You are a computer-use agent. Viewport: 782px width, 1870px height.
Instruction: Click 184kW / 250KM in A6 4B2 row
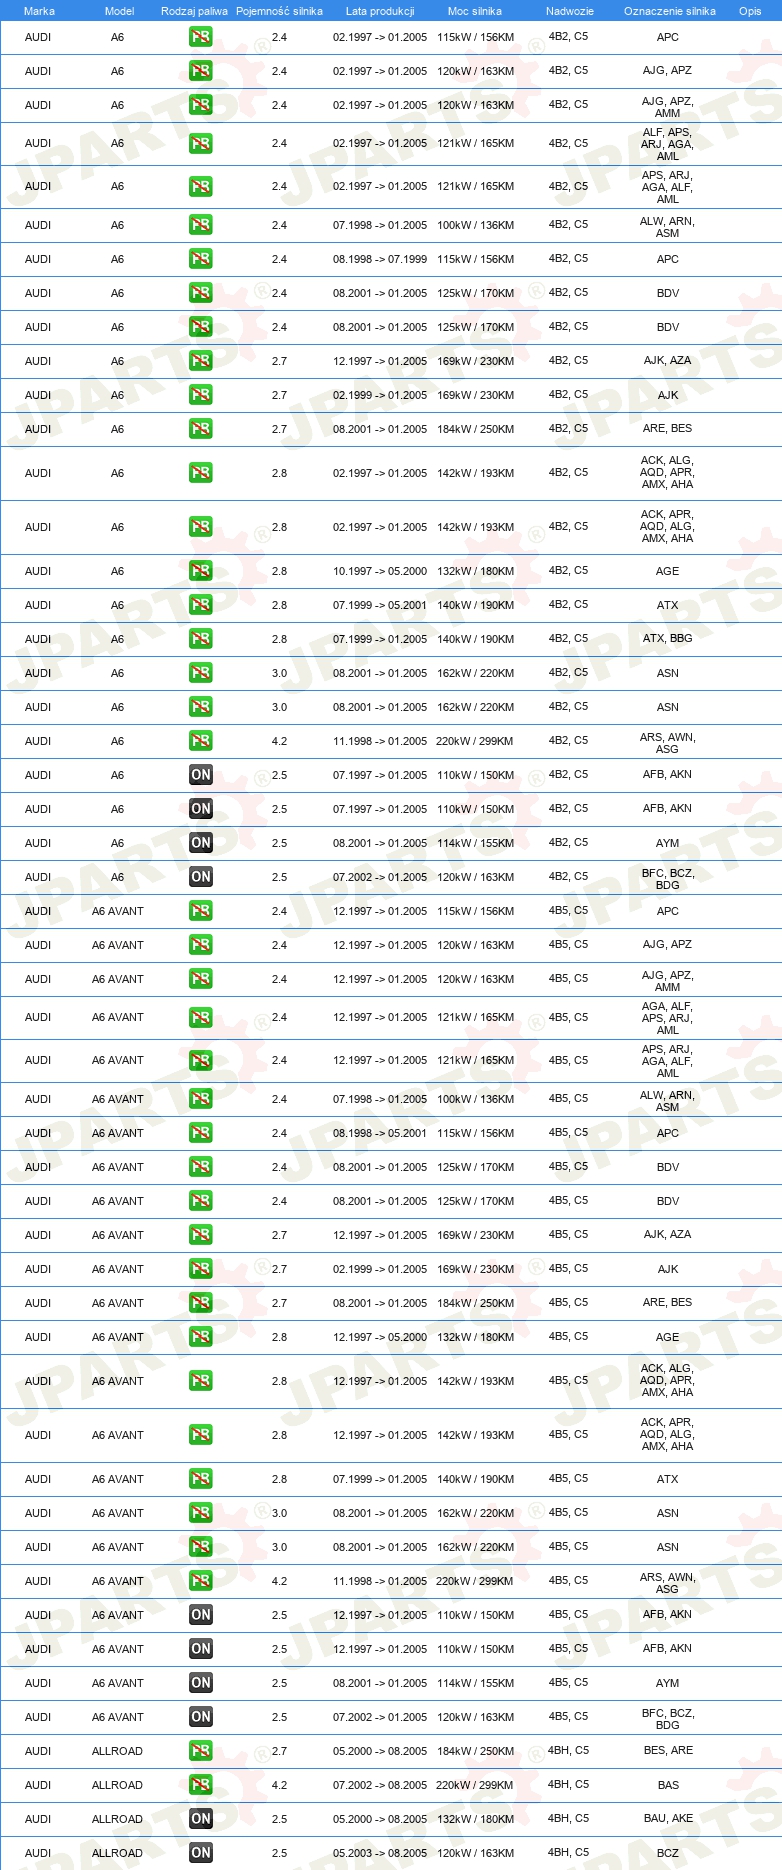(475, 429)
